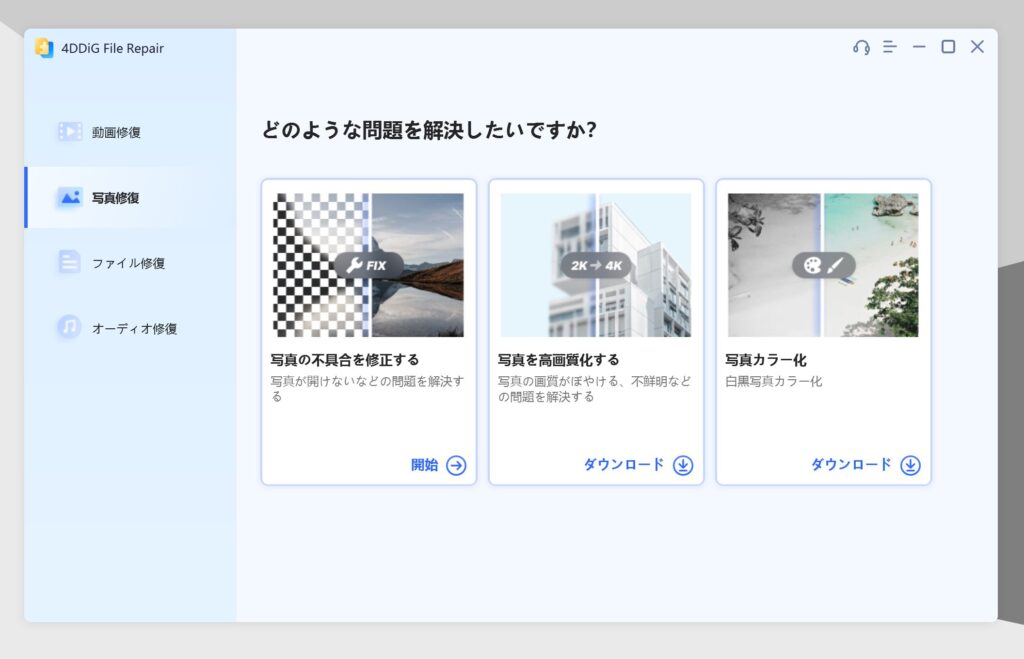The height and width of the screenshot is (659, 1024).
Task: Close the 4DDiG File Repair window
Action: pyautogui.click(x=977, y=46)
